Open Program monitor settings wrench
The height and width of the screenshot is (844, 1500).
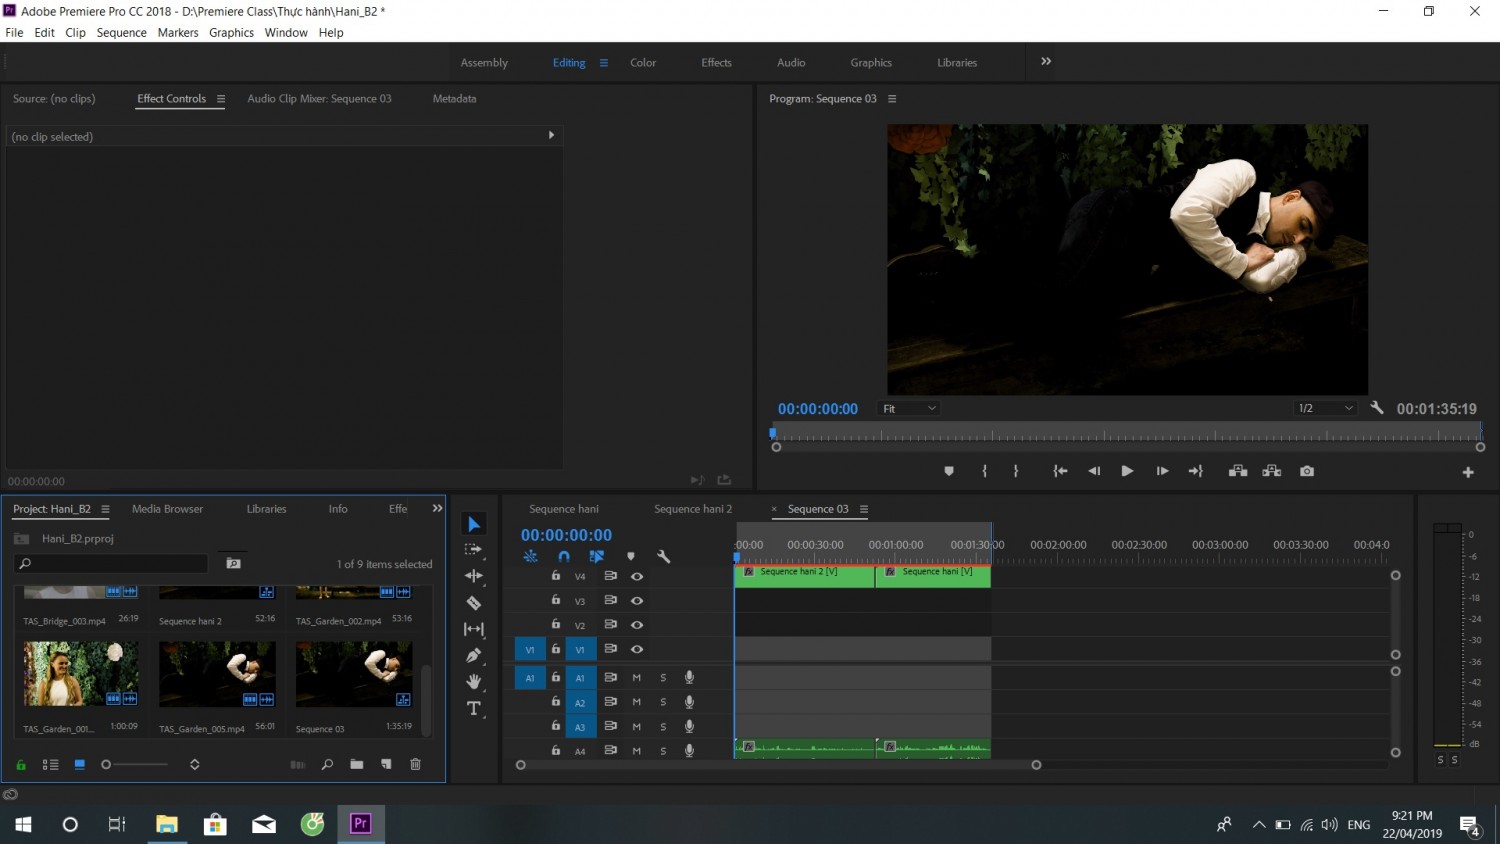point(1377,408)
